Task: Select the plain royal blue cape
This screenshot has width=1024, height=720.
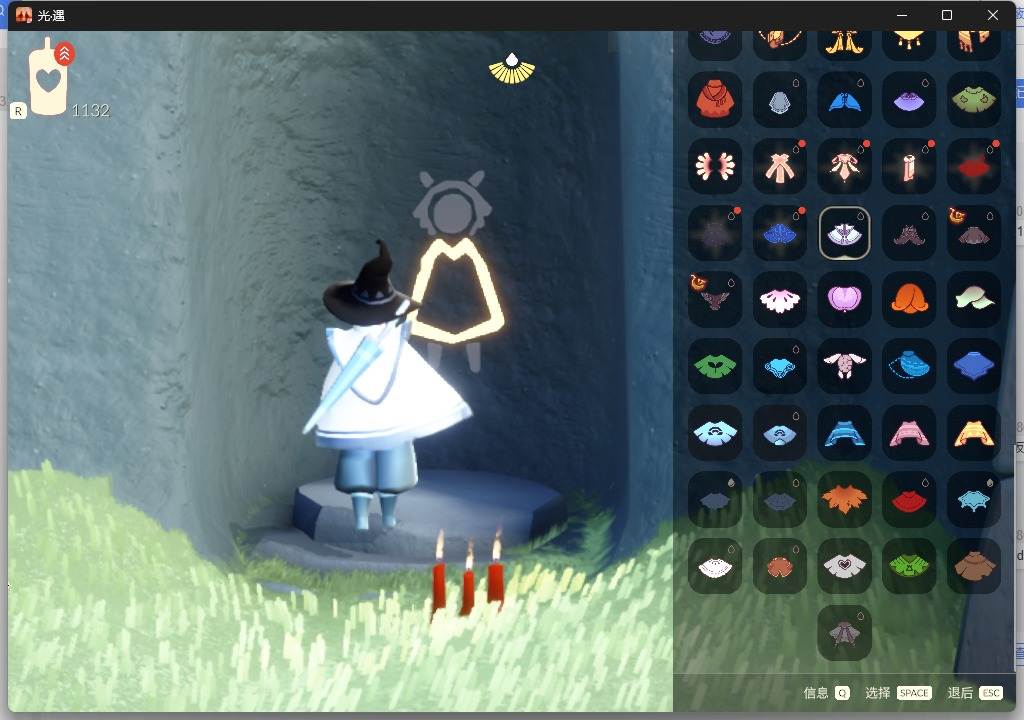Action: 974,367
